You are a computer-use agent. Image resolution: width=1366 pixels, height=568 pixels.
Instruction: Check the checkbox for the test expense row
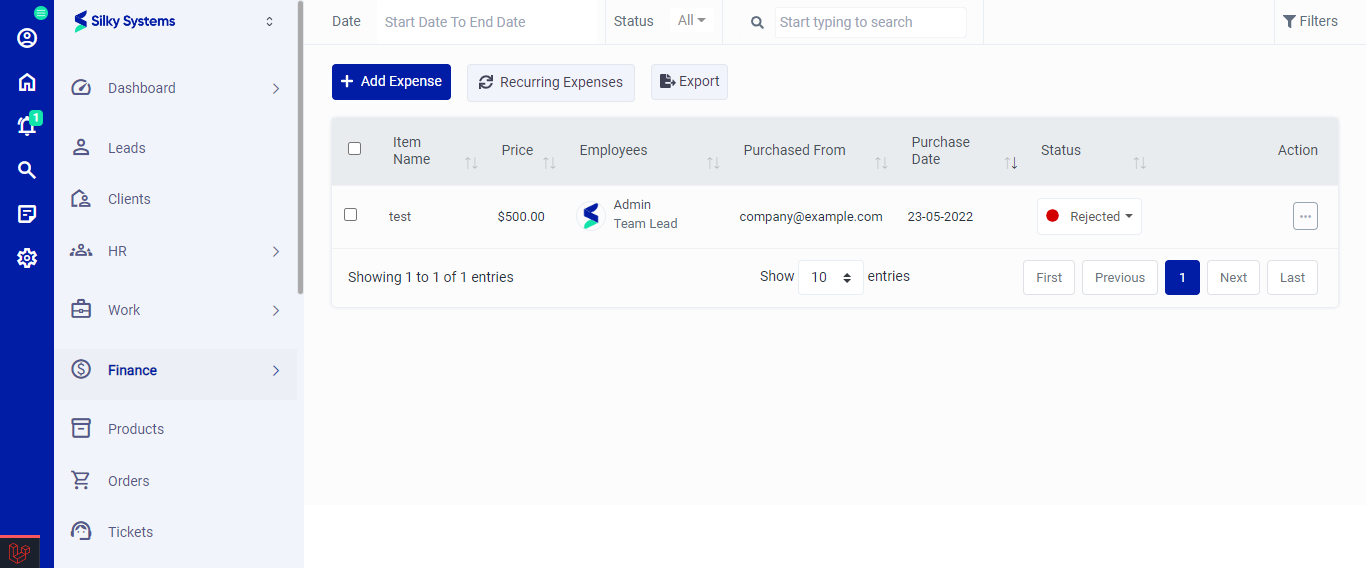coord(350,215)
